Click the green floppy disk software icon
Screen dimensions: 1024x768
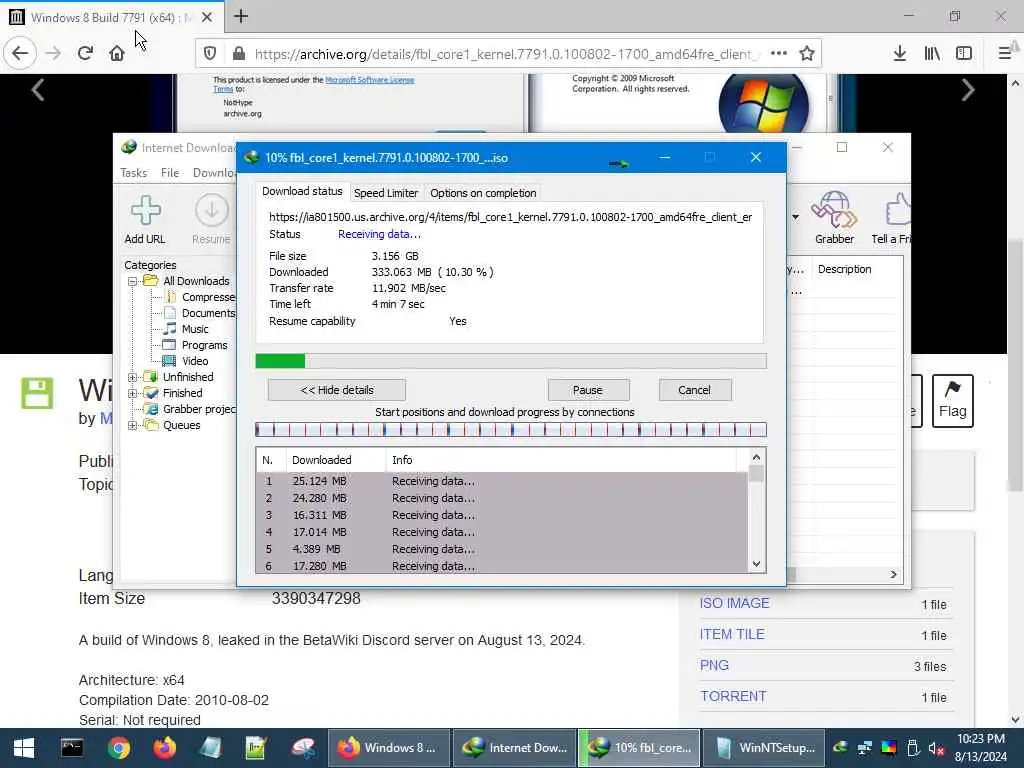coord(37,393)
